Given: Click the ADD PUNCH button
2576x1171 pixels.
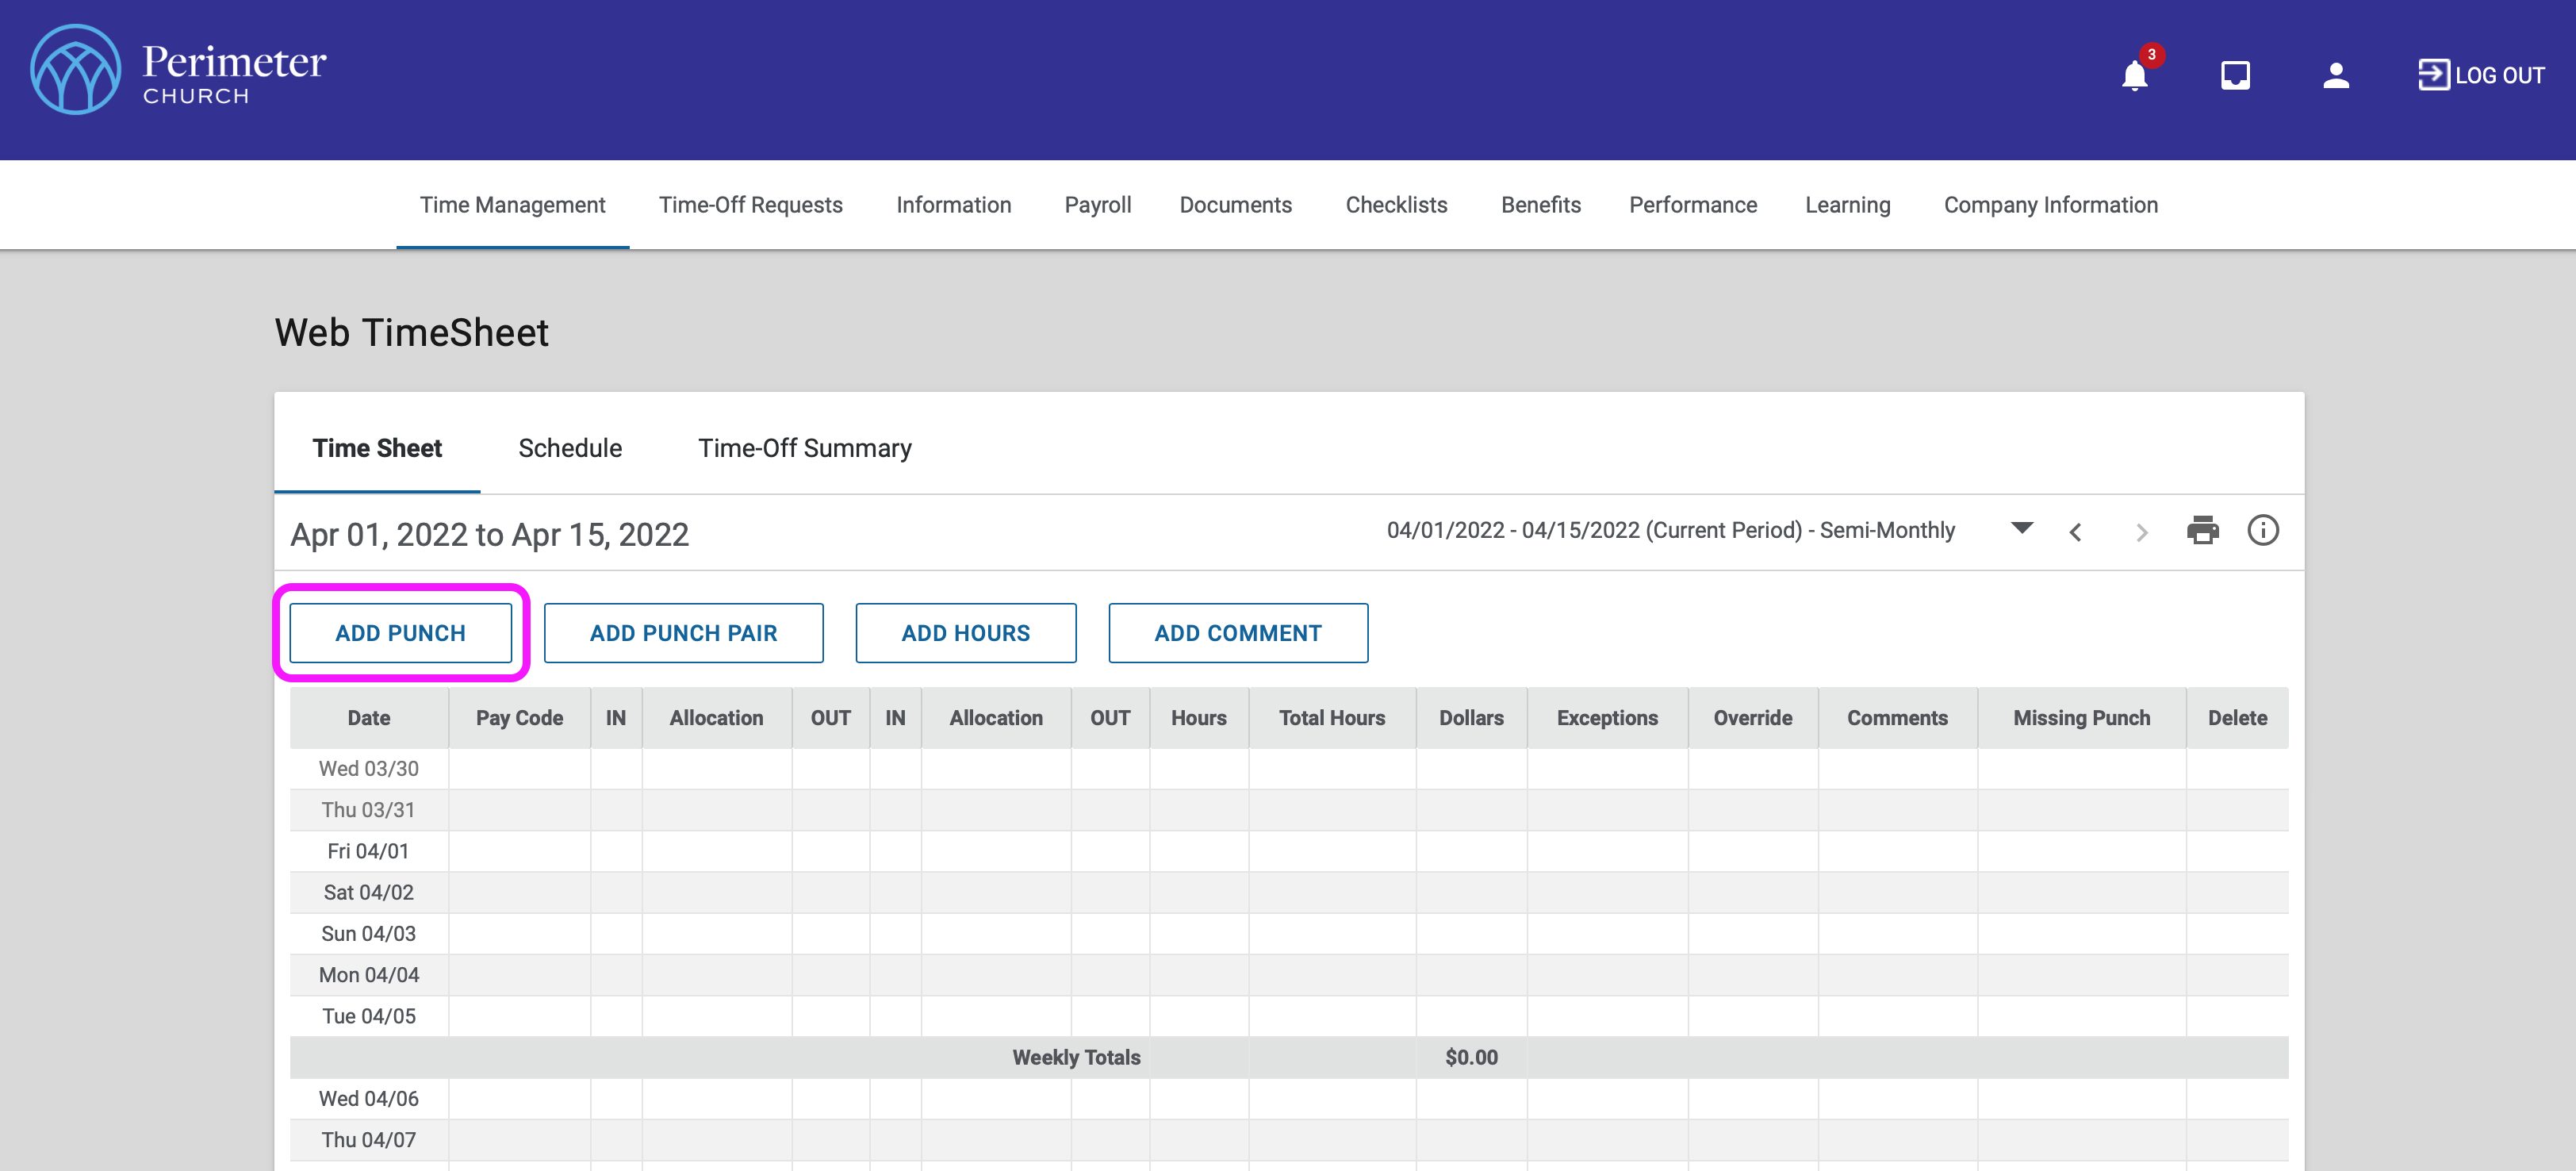Looking at the screenshot, I should pos(400,633).
